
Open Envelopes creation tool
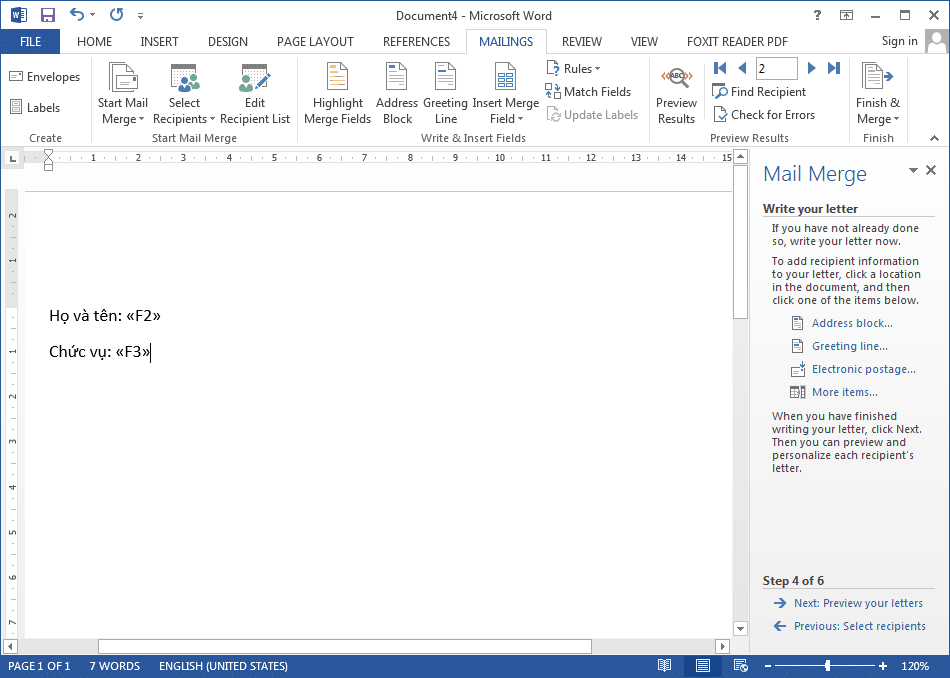pyautogui.click(x=45, y=77)
